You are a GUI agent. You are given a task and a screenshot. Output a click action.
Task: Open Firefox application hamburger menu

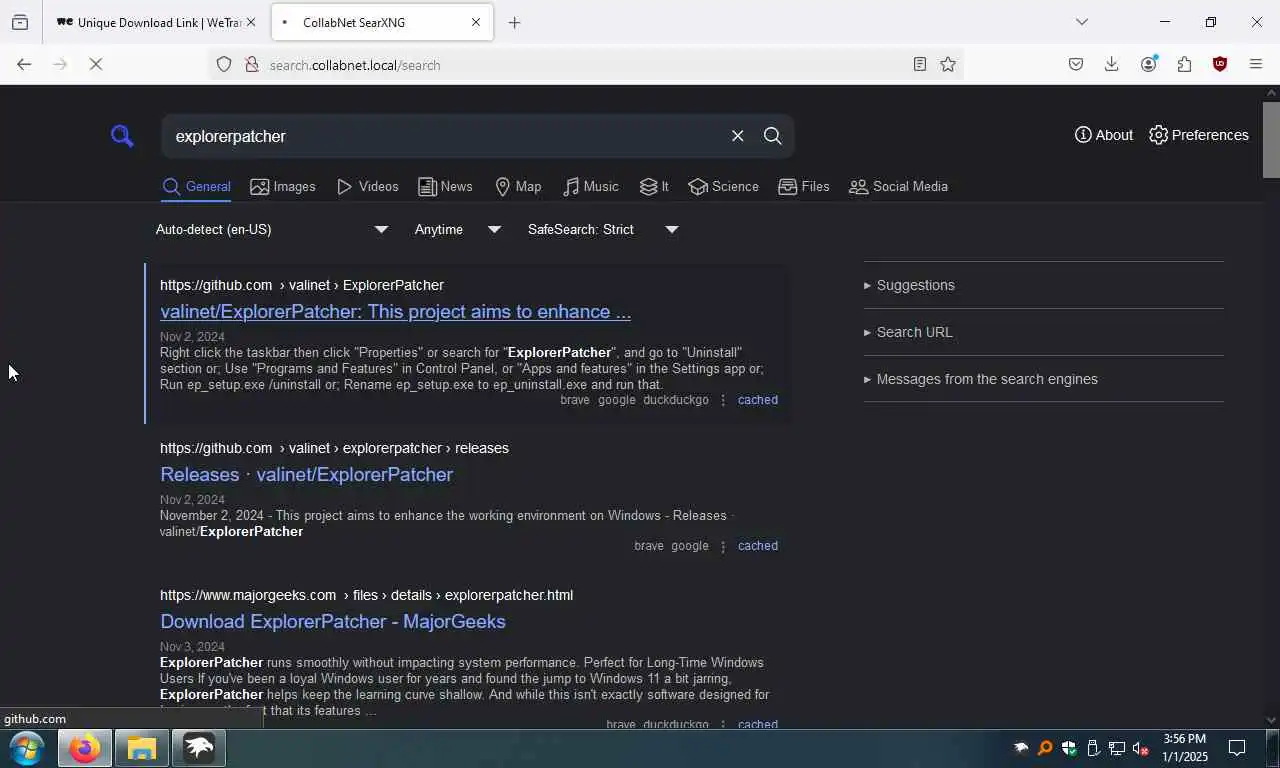pos(1256,65)
